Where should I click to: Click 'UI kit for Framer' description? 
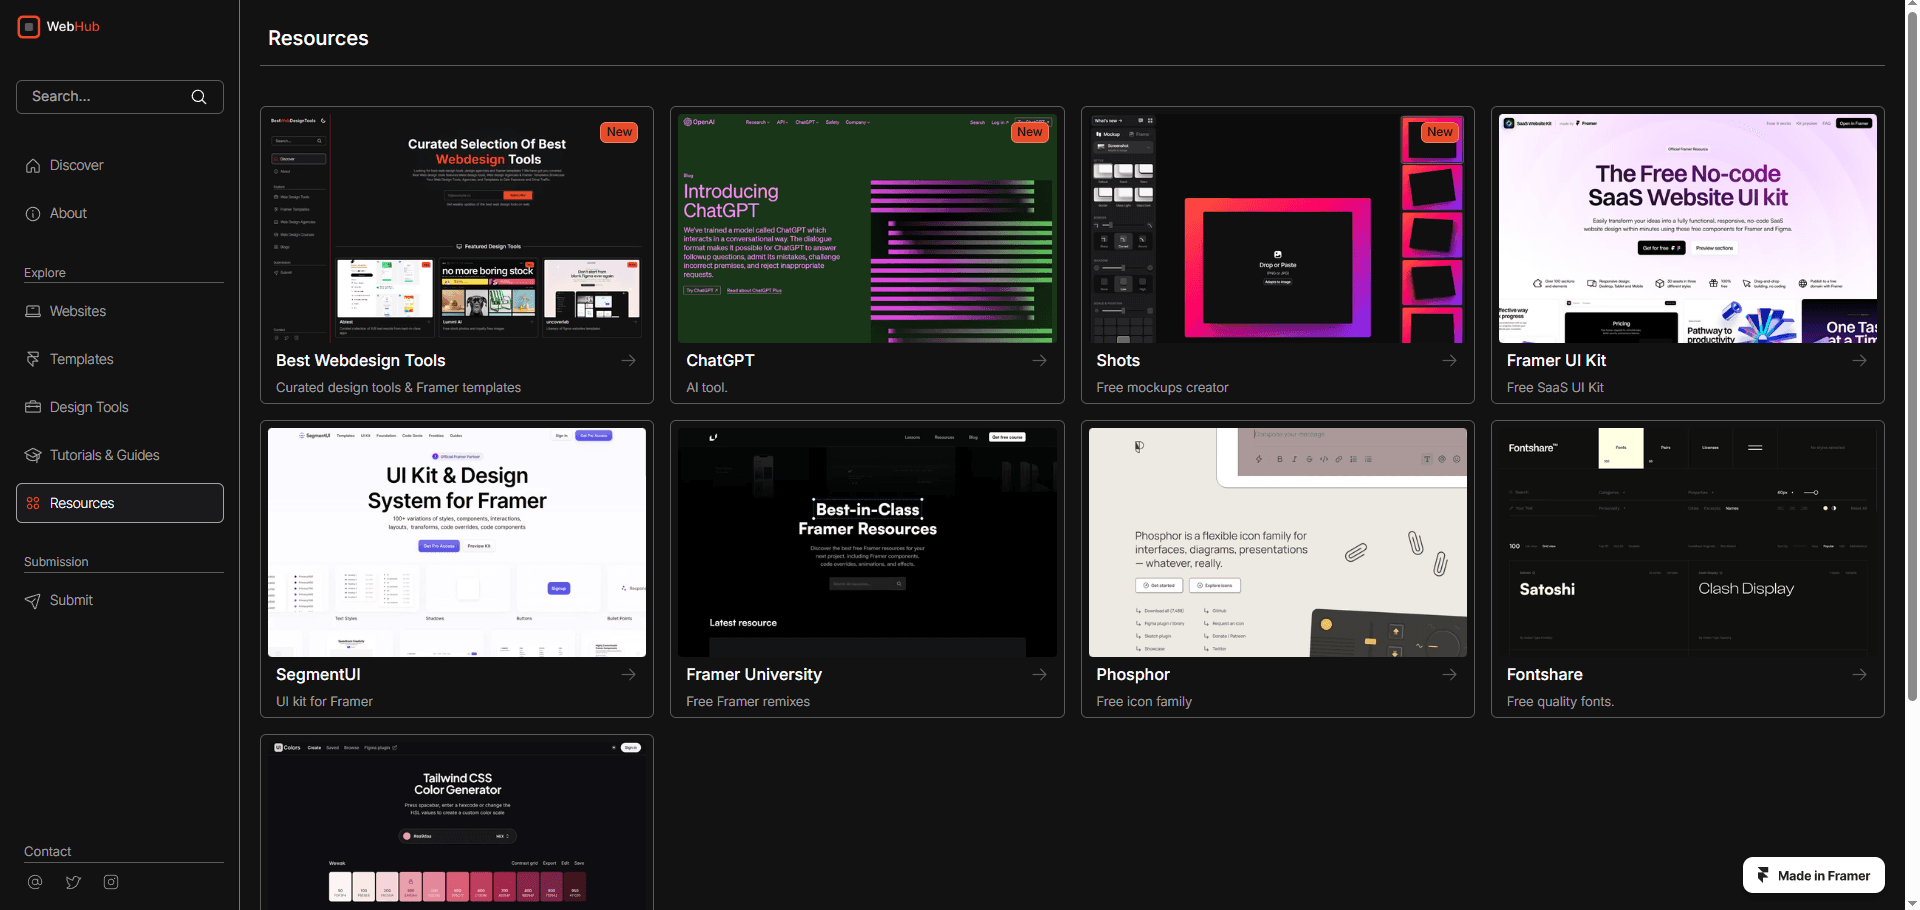[324, 702]
